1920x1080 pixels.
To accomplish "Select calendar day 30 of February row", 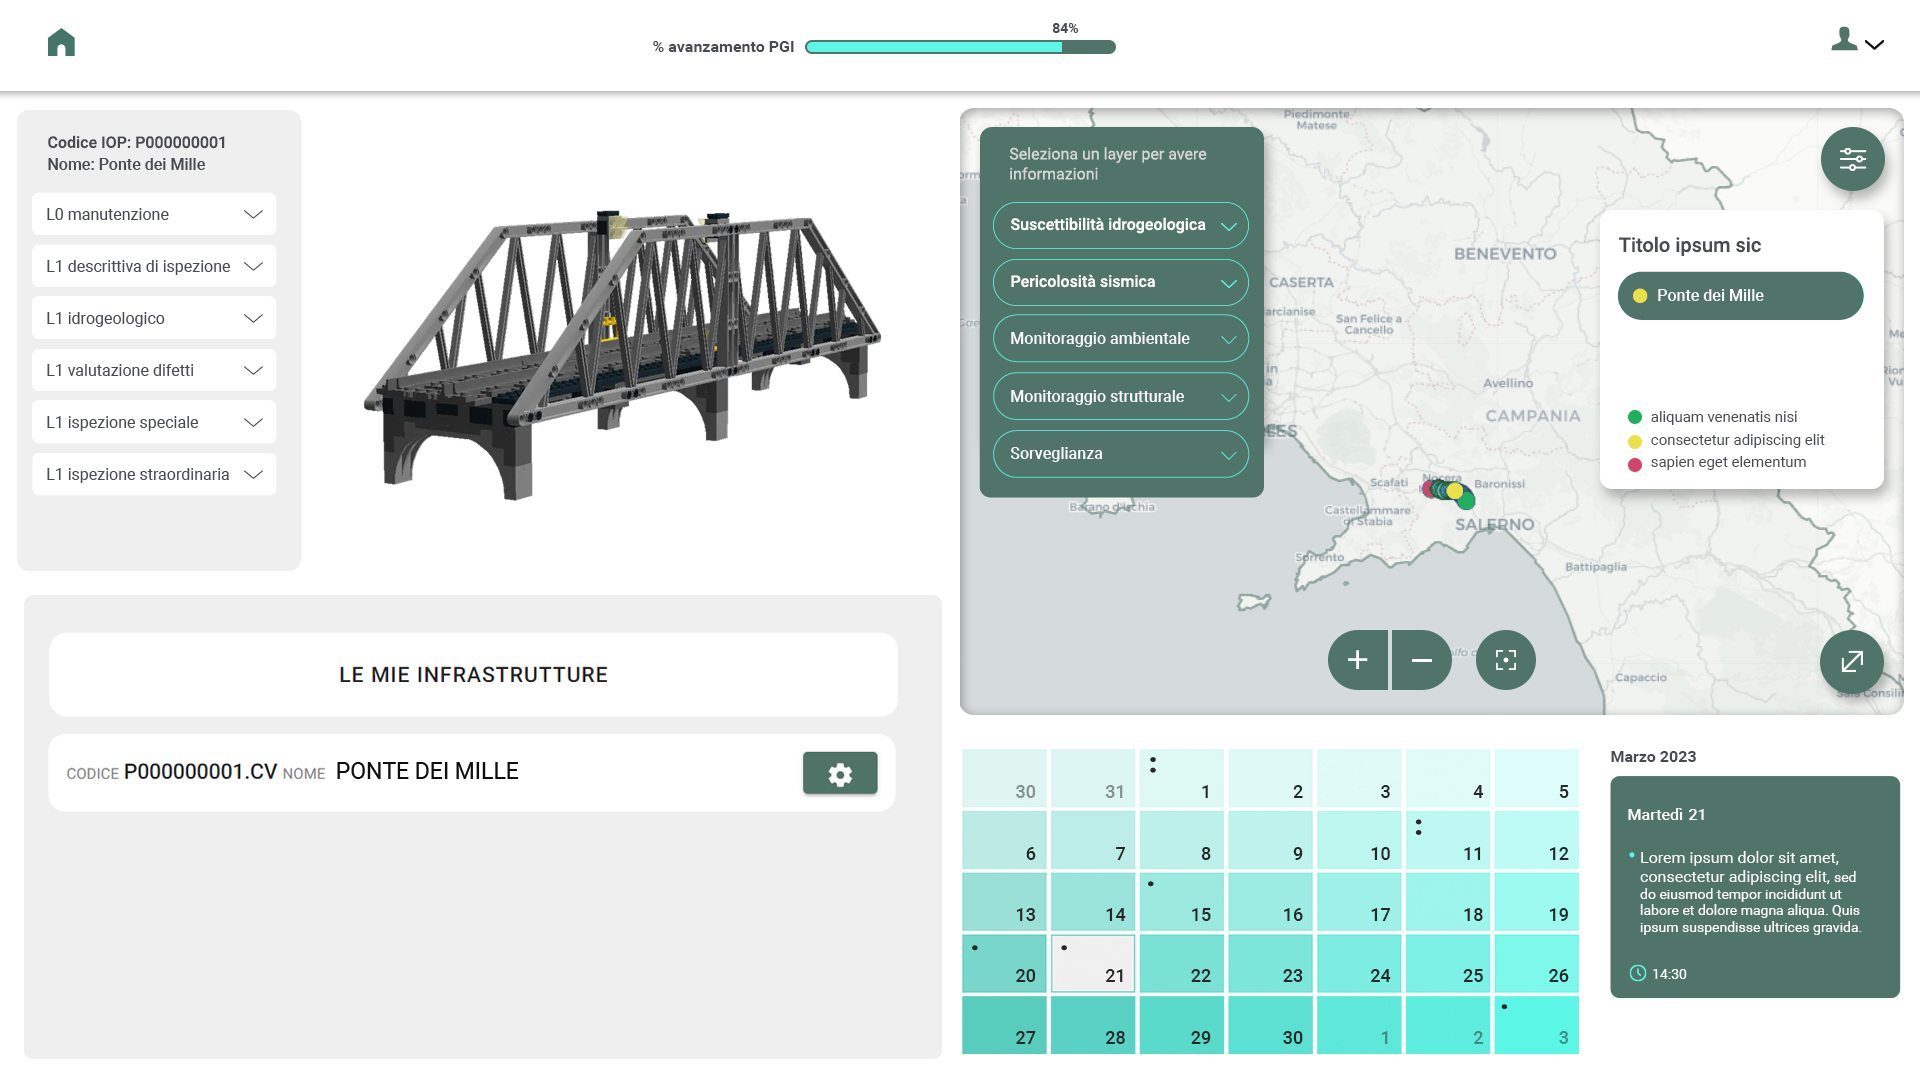I will click(1004, 778).
